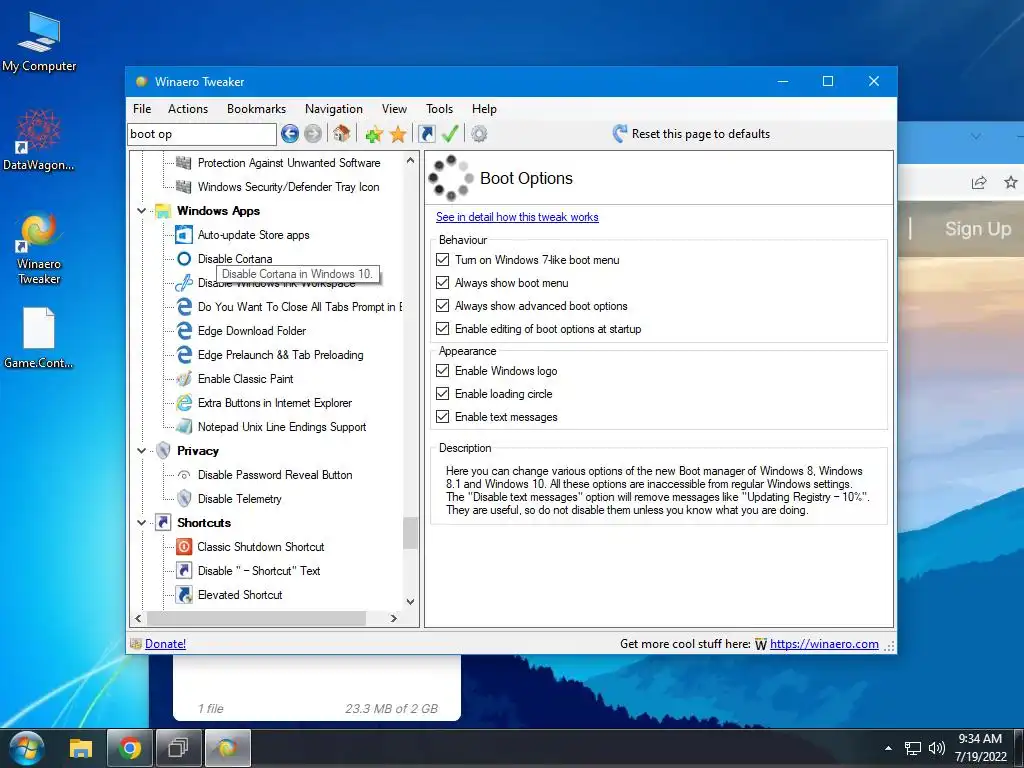Open the Actions menu
Image resolution: width=1024 pixels, height=768 pixels.
(188, 109)
